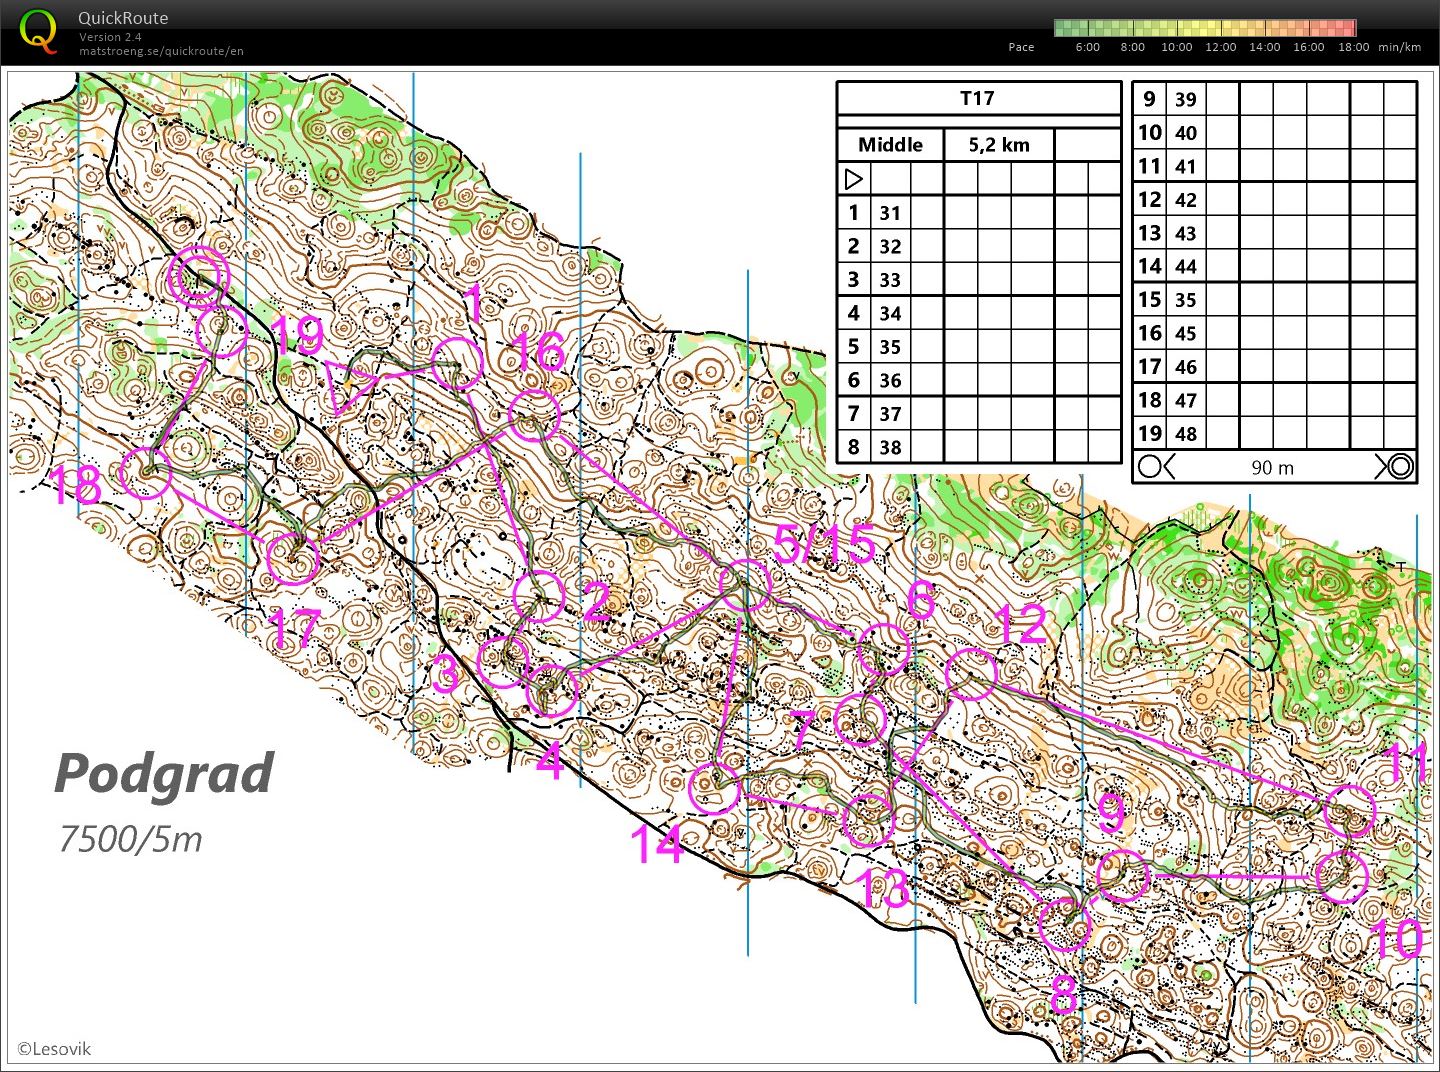
Task: Select control circle 14 on the map
Action: tap(715, 788)
